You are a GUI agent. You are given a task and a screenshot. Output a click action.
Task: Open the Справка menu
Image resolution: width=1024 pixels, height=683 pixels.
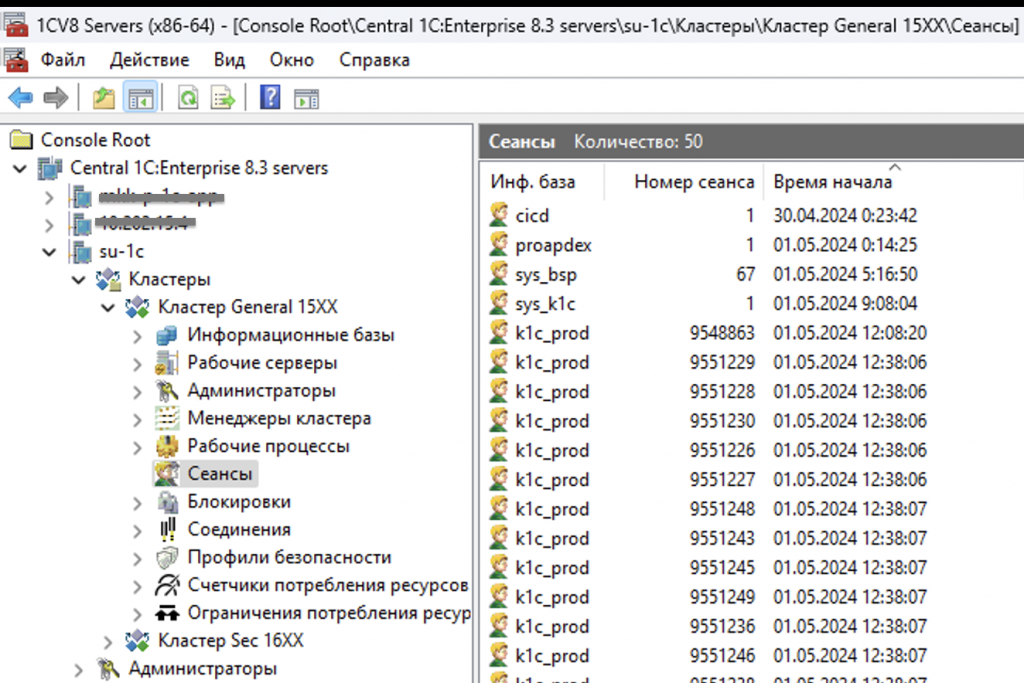tap(374, 60)
